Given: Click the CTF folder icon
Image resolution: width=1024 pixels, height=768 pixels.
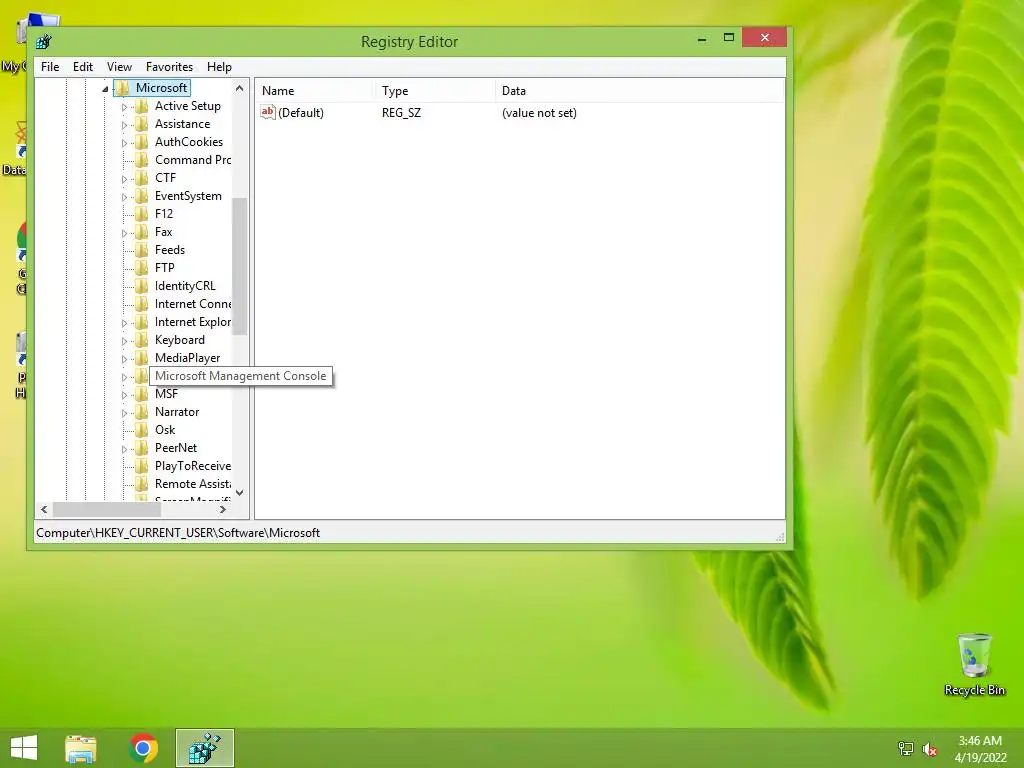Looking at the screenshot, I should pos(142,178).
